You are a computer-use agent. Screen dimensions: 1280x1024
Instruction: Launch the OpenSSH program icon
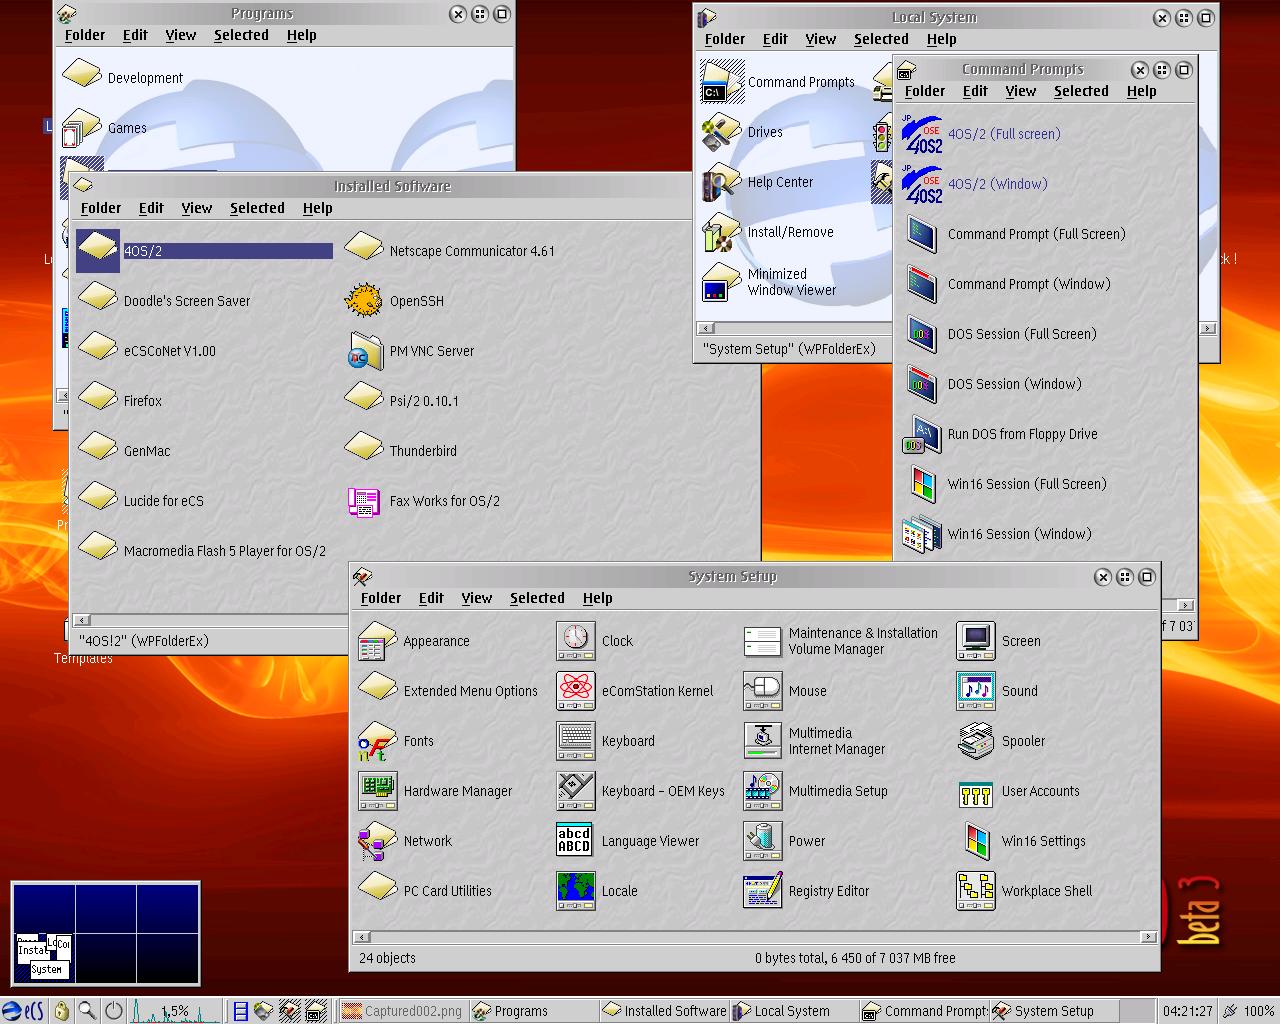coord(364,300)
